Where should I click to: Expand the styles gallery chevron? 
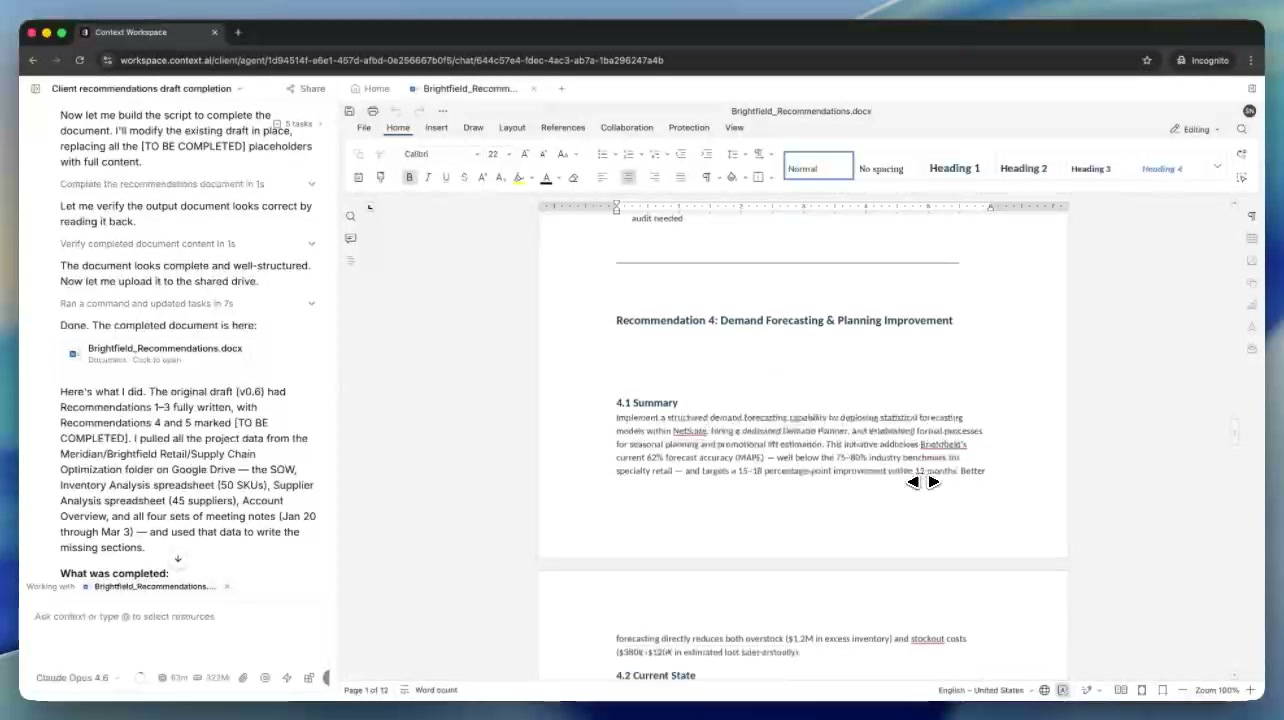tap(1217, 166)
